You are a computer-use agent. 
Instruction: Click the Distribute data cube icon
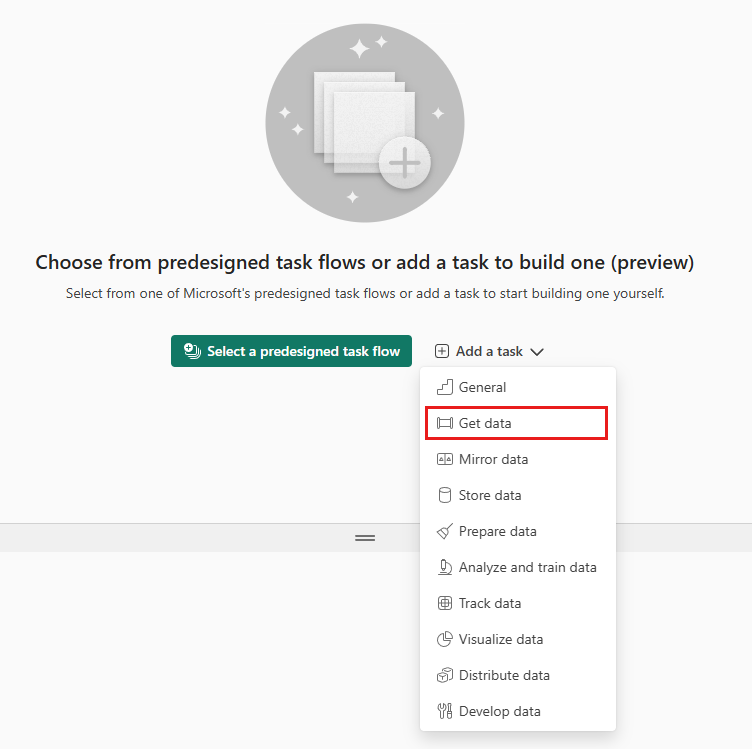[x=445, y=675]
